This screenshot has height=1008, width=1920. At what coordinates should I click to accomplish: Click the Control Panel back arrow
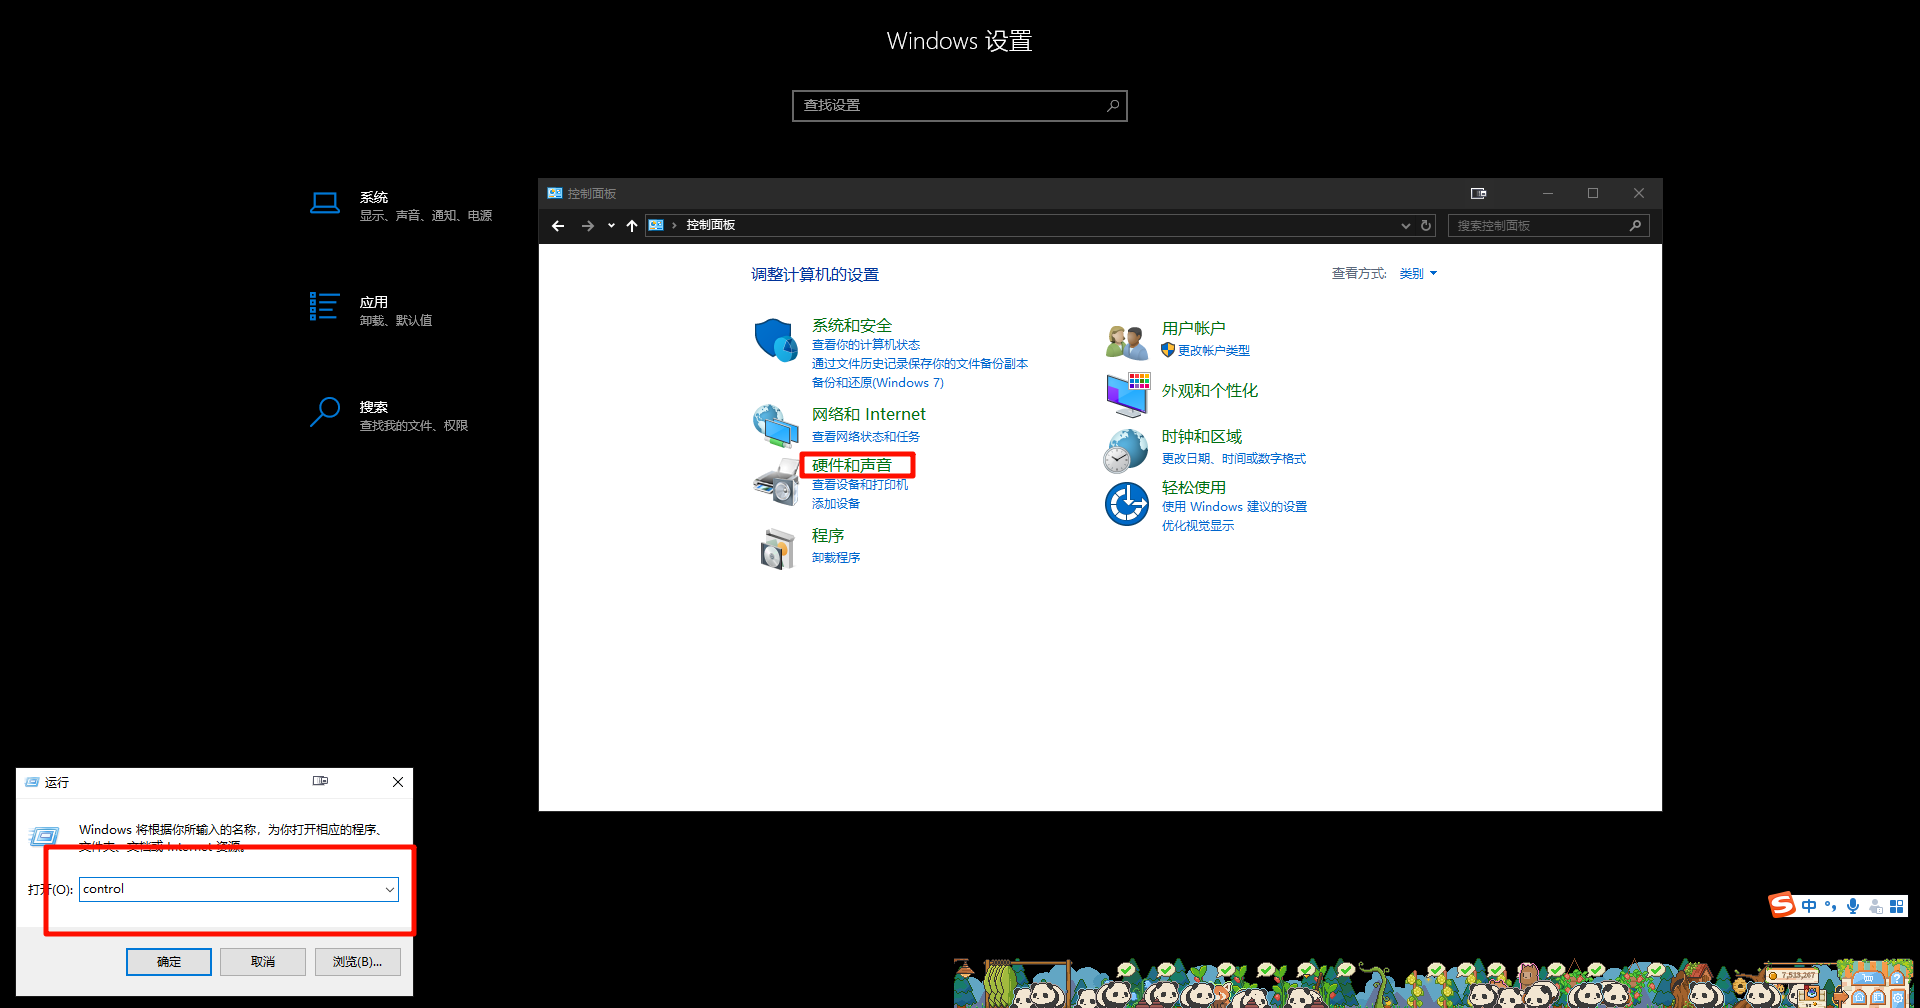pos(558,226)
